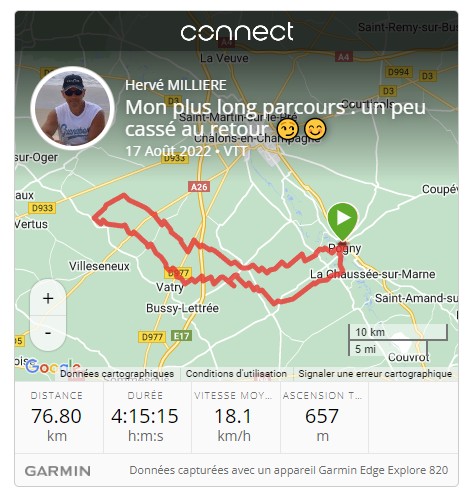Image resolution: width=472 pixels, height=499 pixels.
Task: Select the Ascension 657 m stat
Action: (x=322, y=419)
